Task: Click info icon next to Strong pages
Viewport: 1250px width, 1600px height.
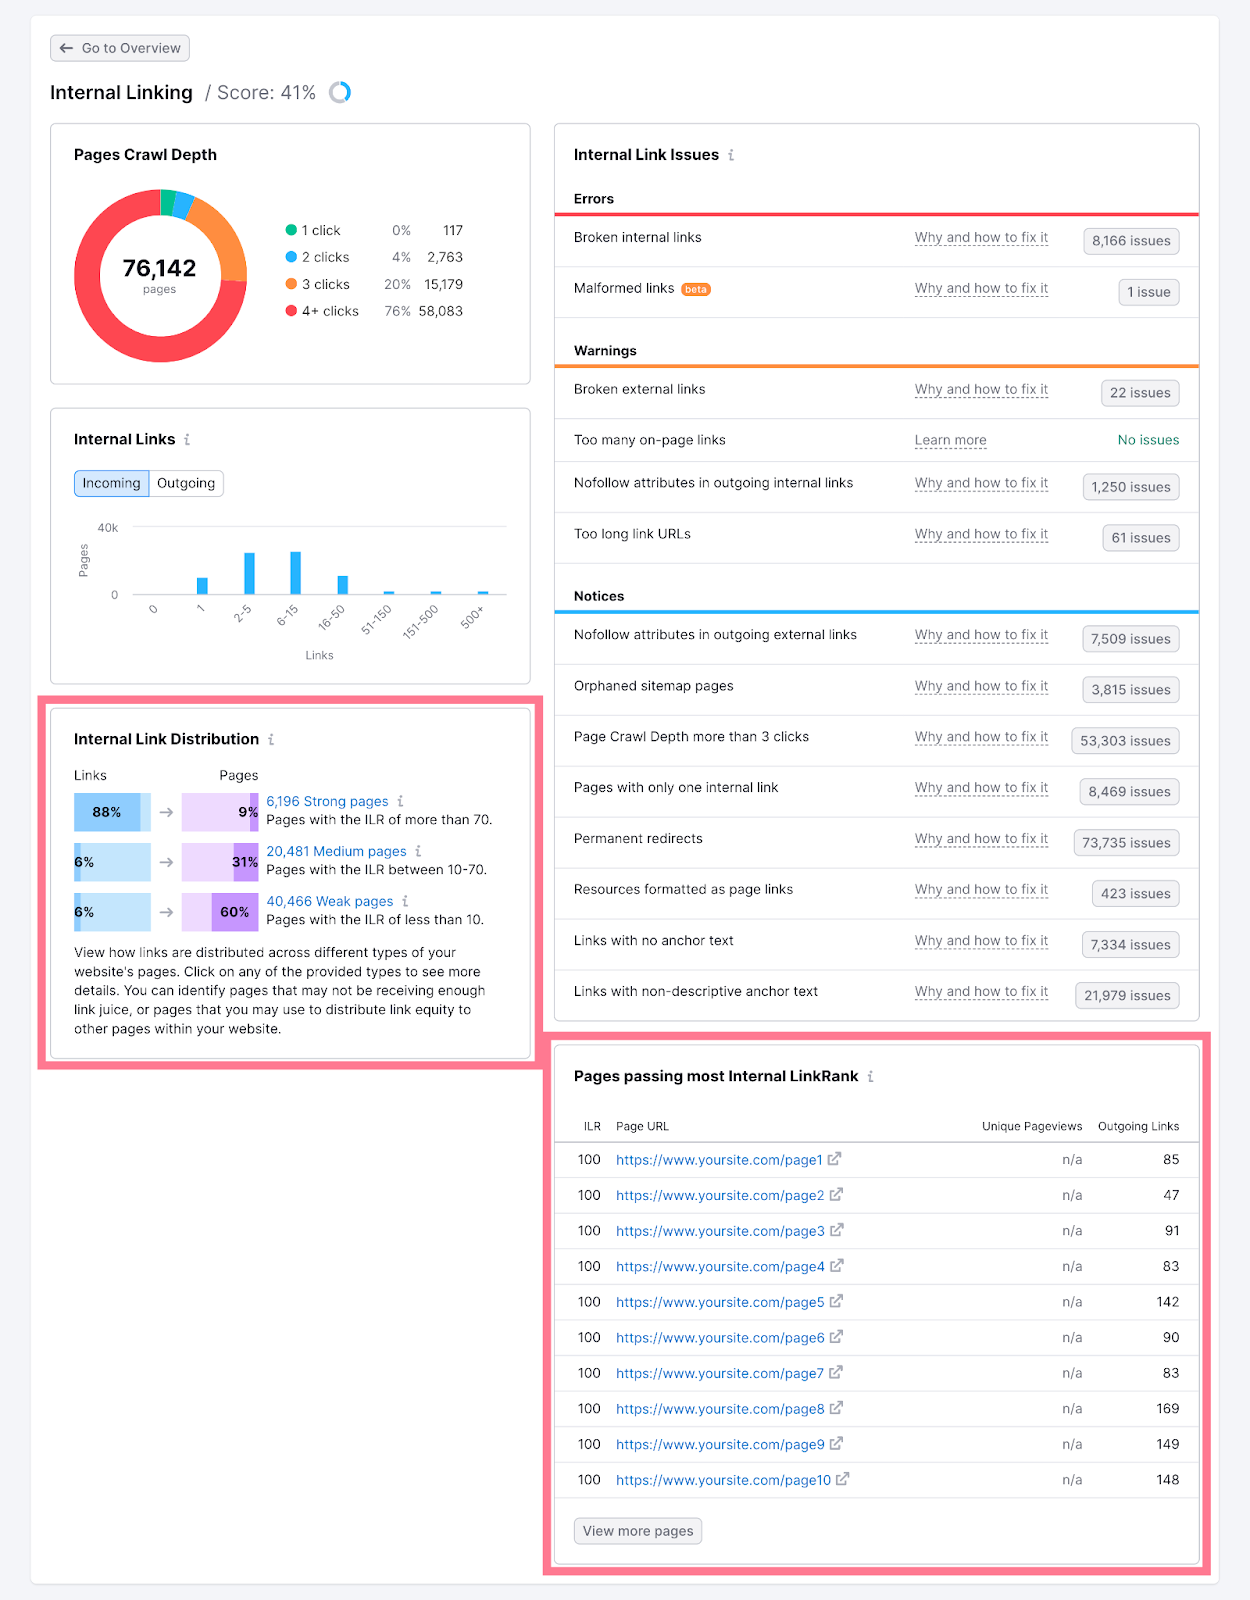Action: 401,801
